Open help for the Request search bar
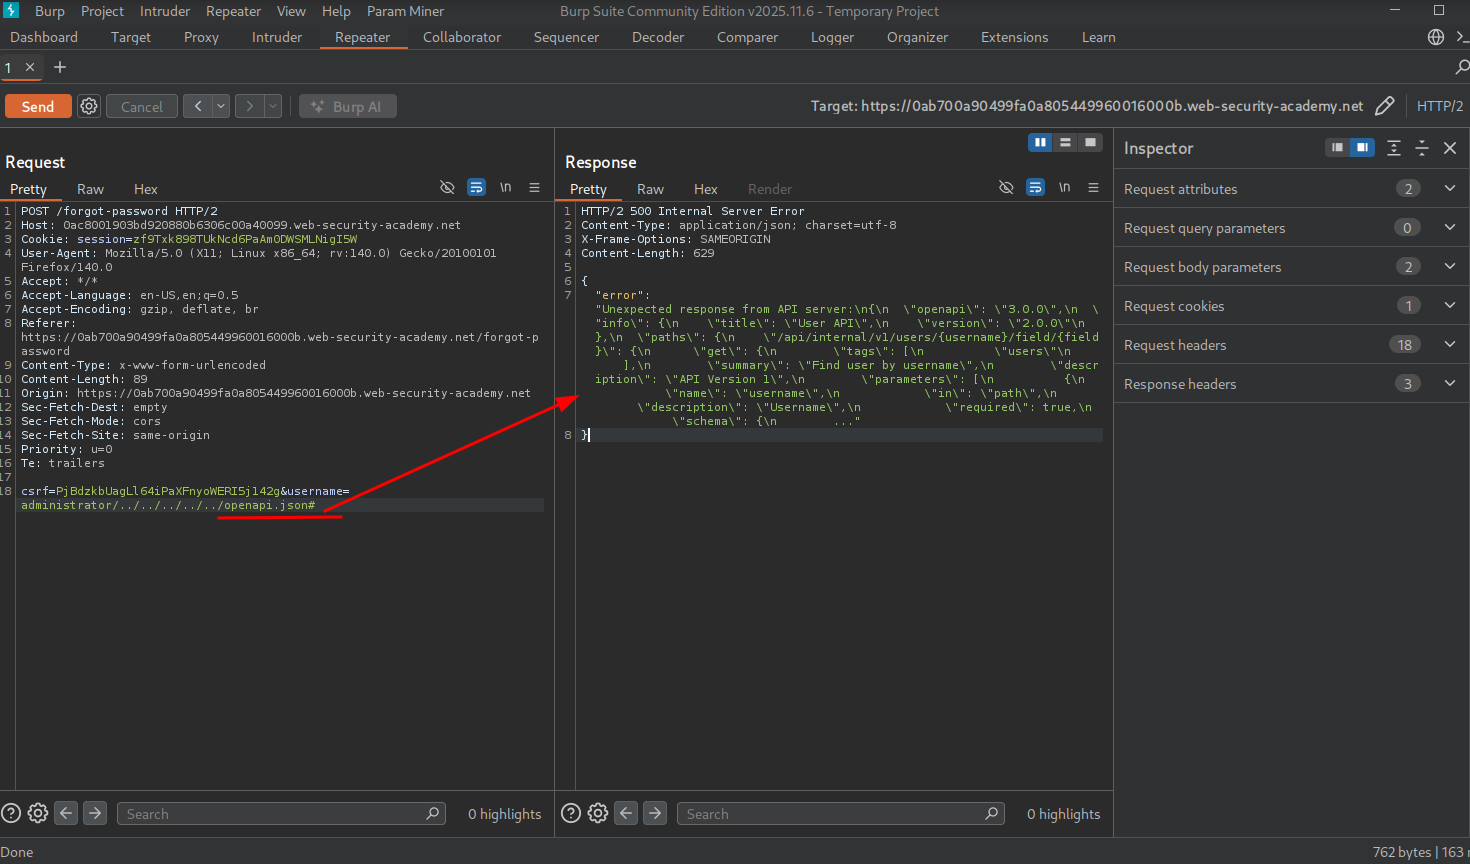This screenshot has height=864, width=1470. coord(11,813)
